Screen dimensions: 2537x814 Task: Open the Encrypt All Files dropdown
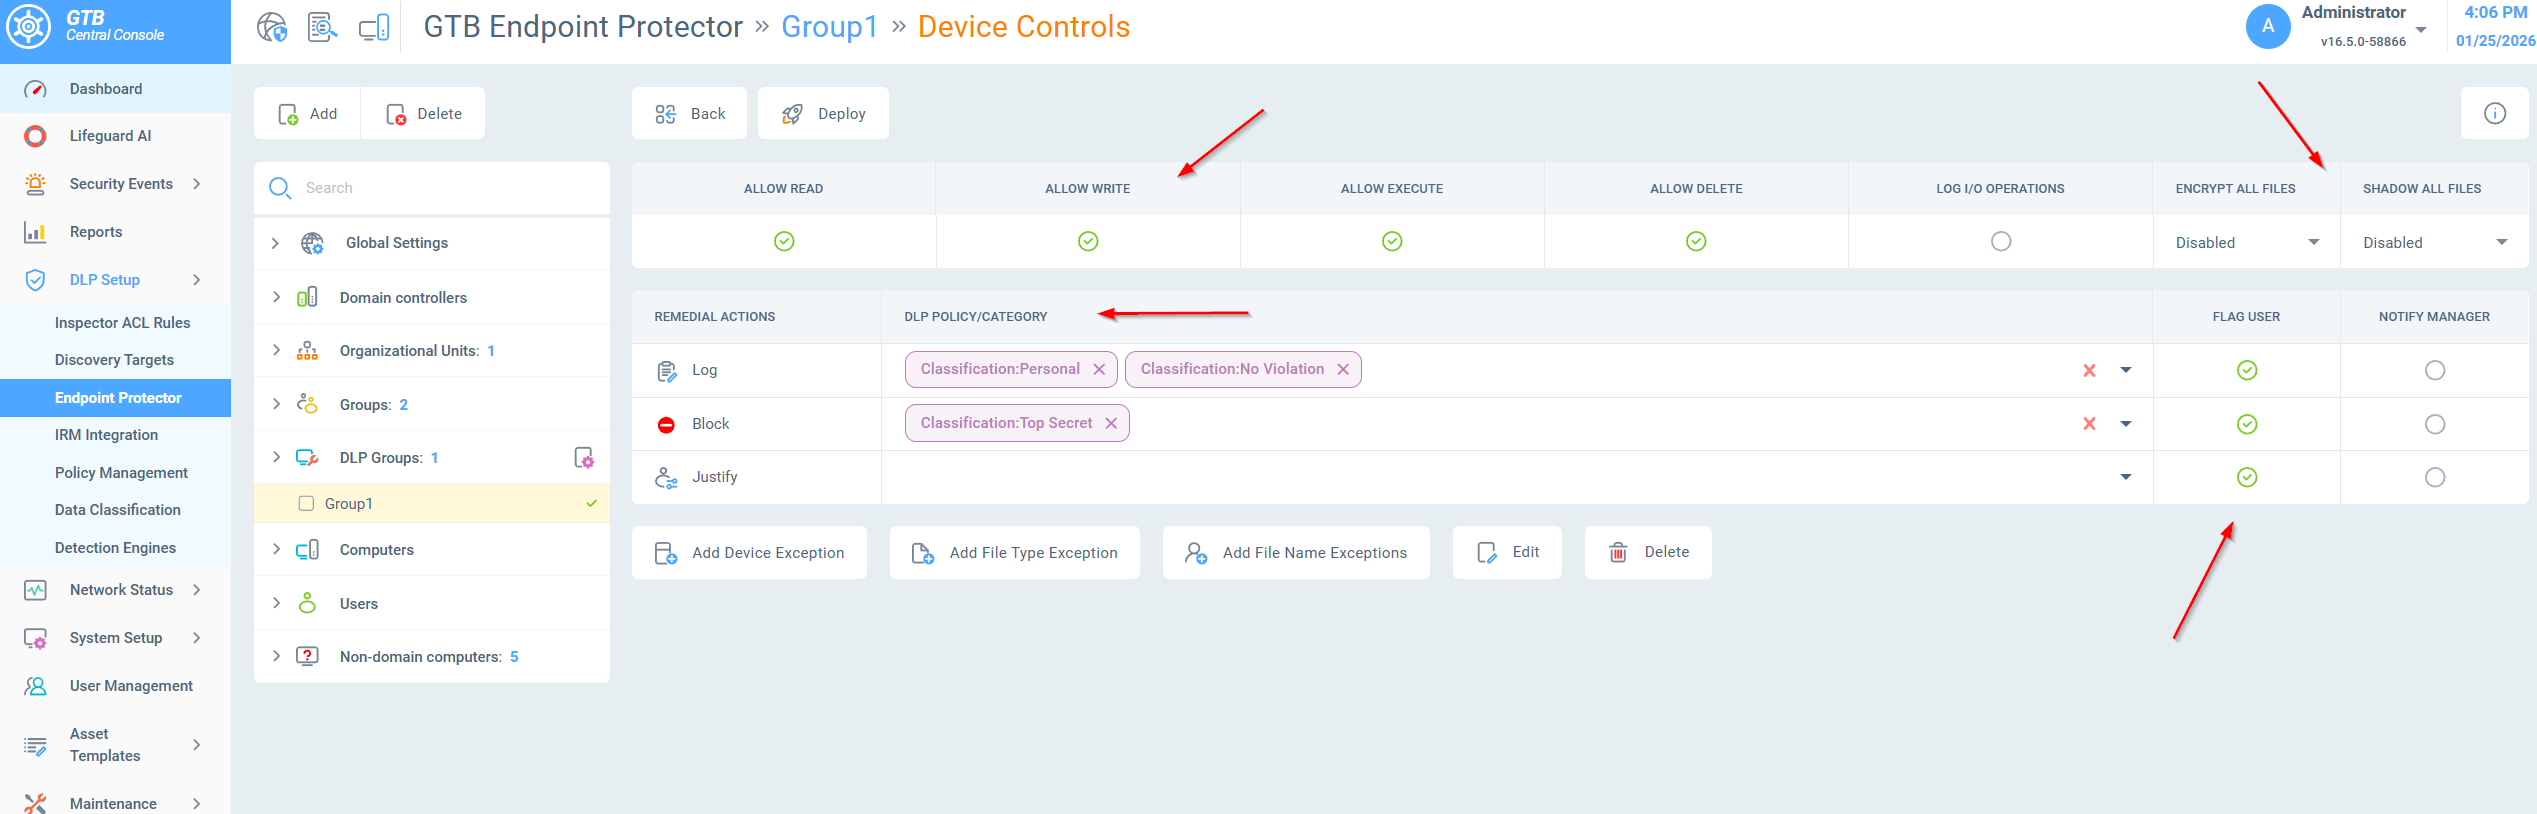2247,242
